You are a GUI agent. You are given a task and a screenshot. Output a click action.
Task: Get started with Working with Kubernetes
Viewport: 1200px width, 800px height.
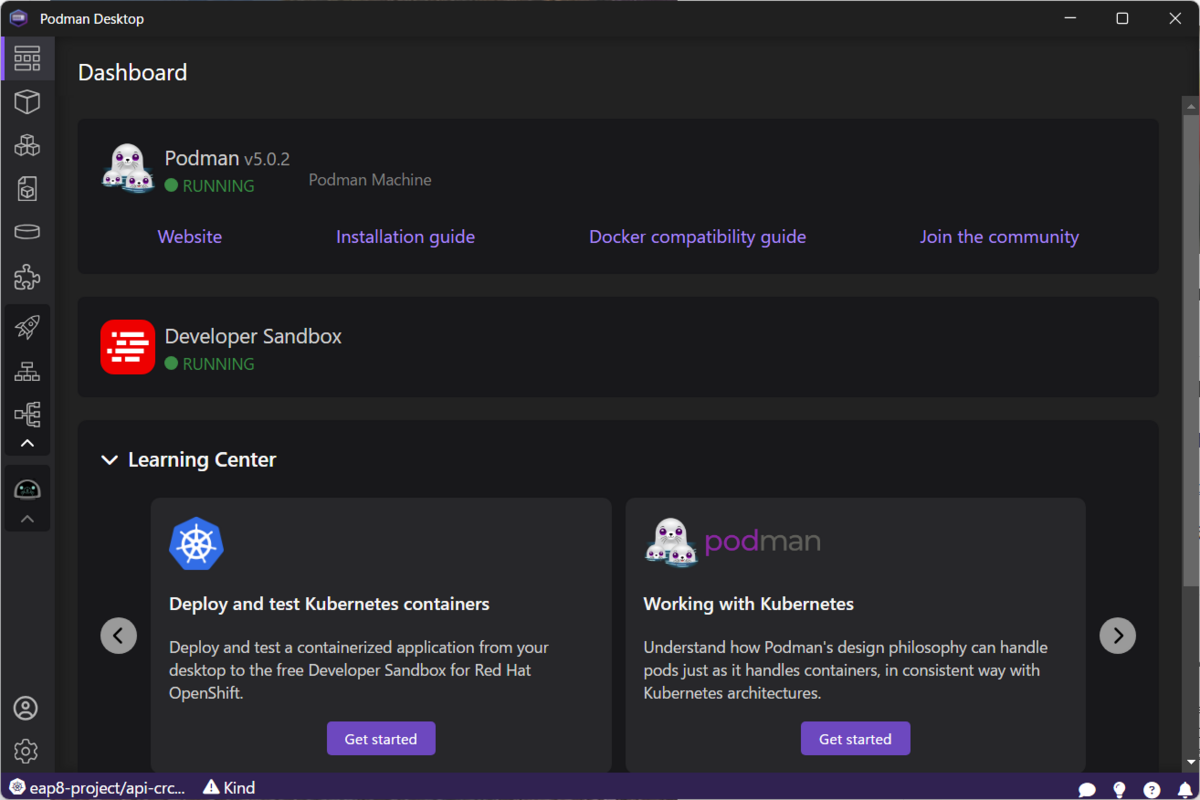point(855,739)
